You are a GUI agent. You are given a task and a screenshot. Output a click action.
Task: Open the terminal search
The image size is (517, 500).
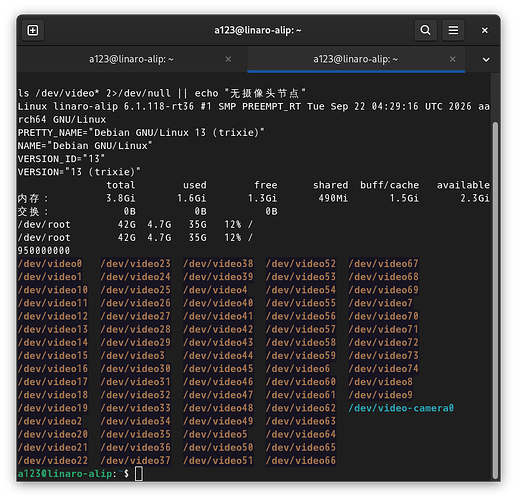pos(425,30)
